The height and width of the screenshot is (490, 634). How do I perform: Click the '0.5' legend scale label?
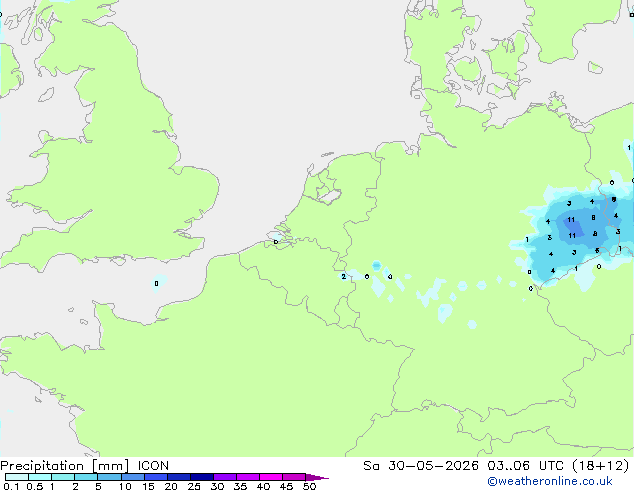click(x=35, y=486)
